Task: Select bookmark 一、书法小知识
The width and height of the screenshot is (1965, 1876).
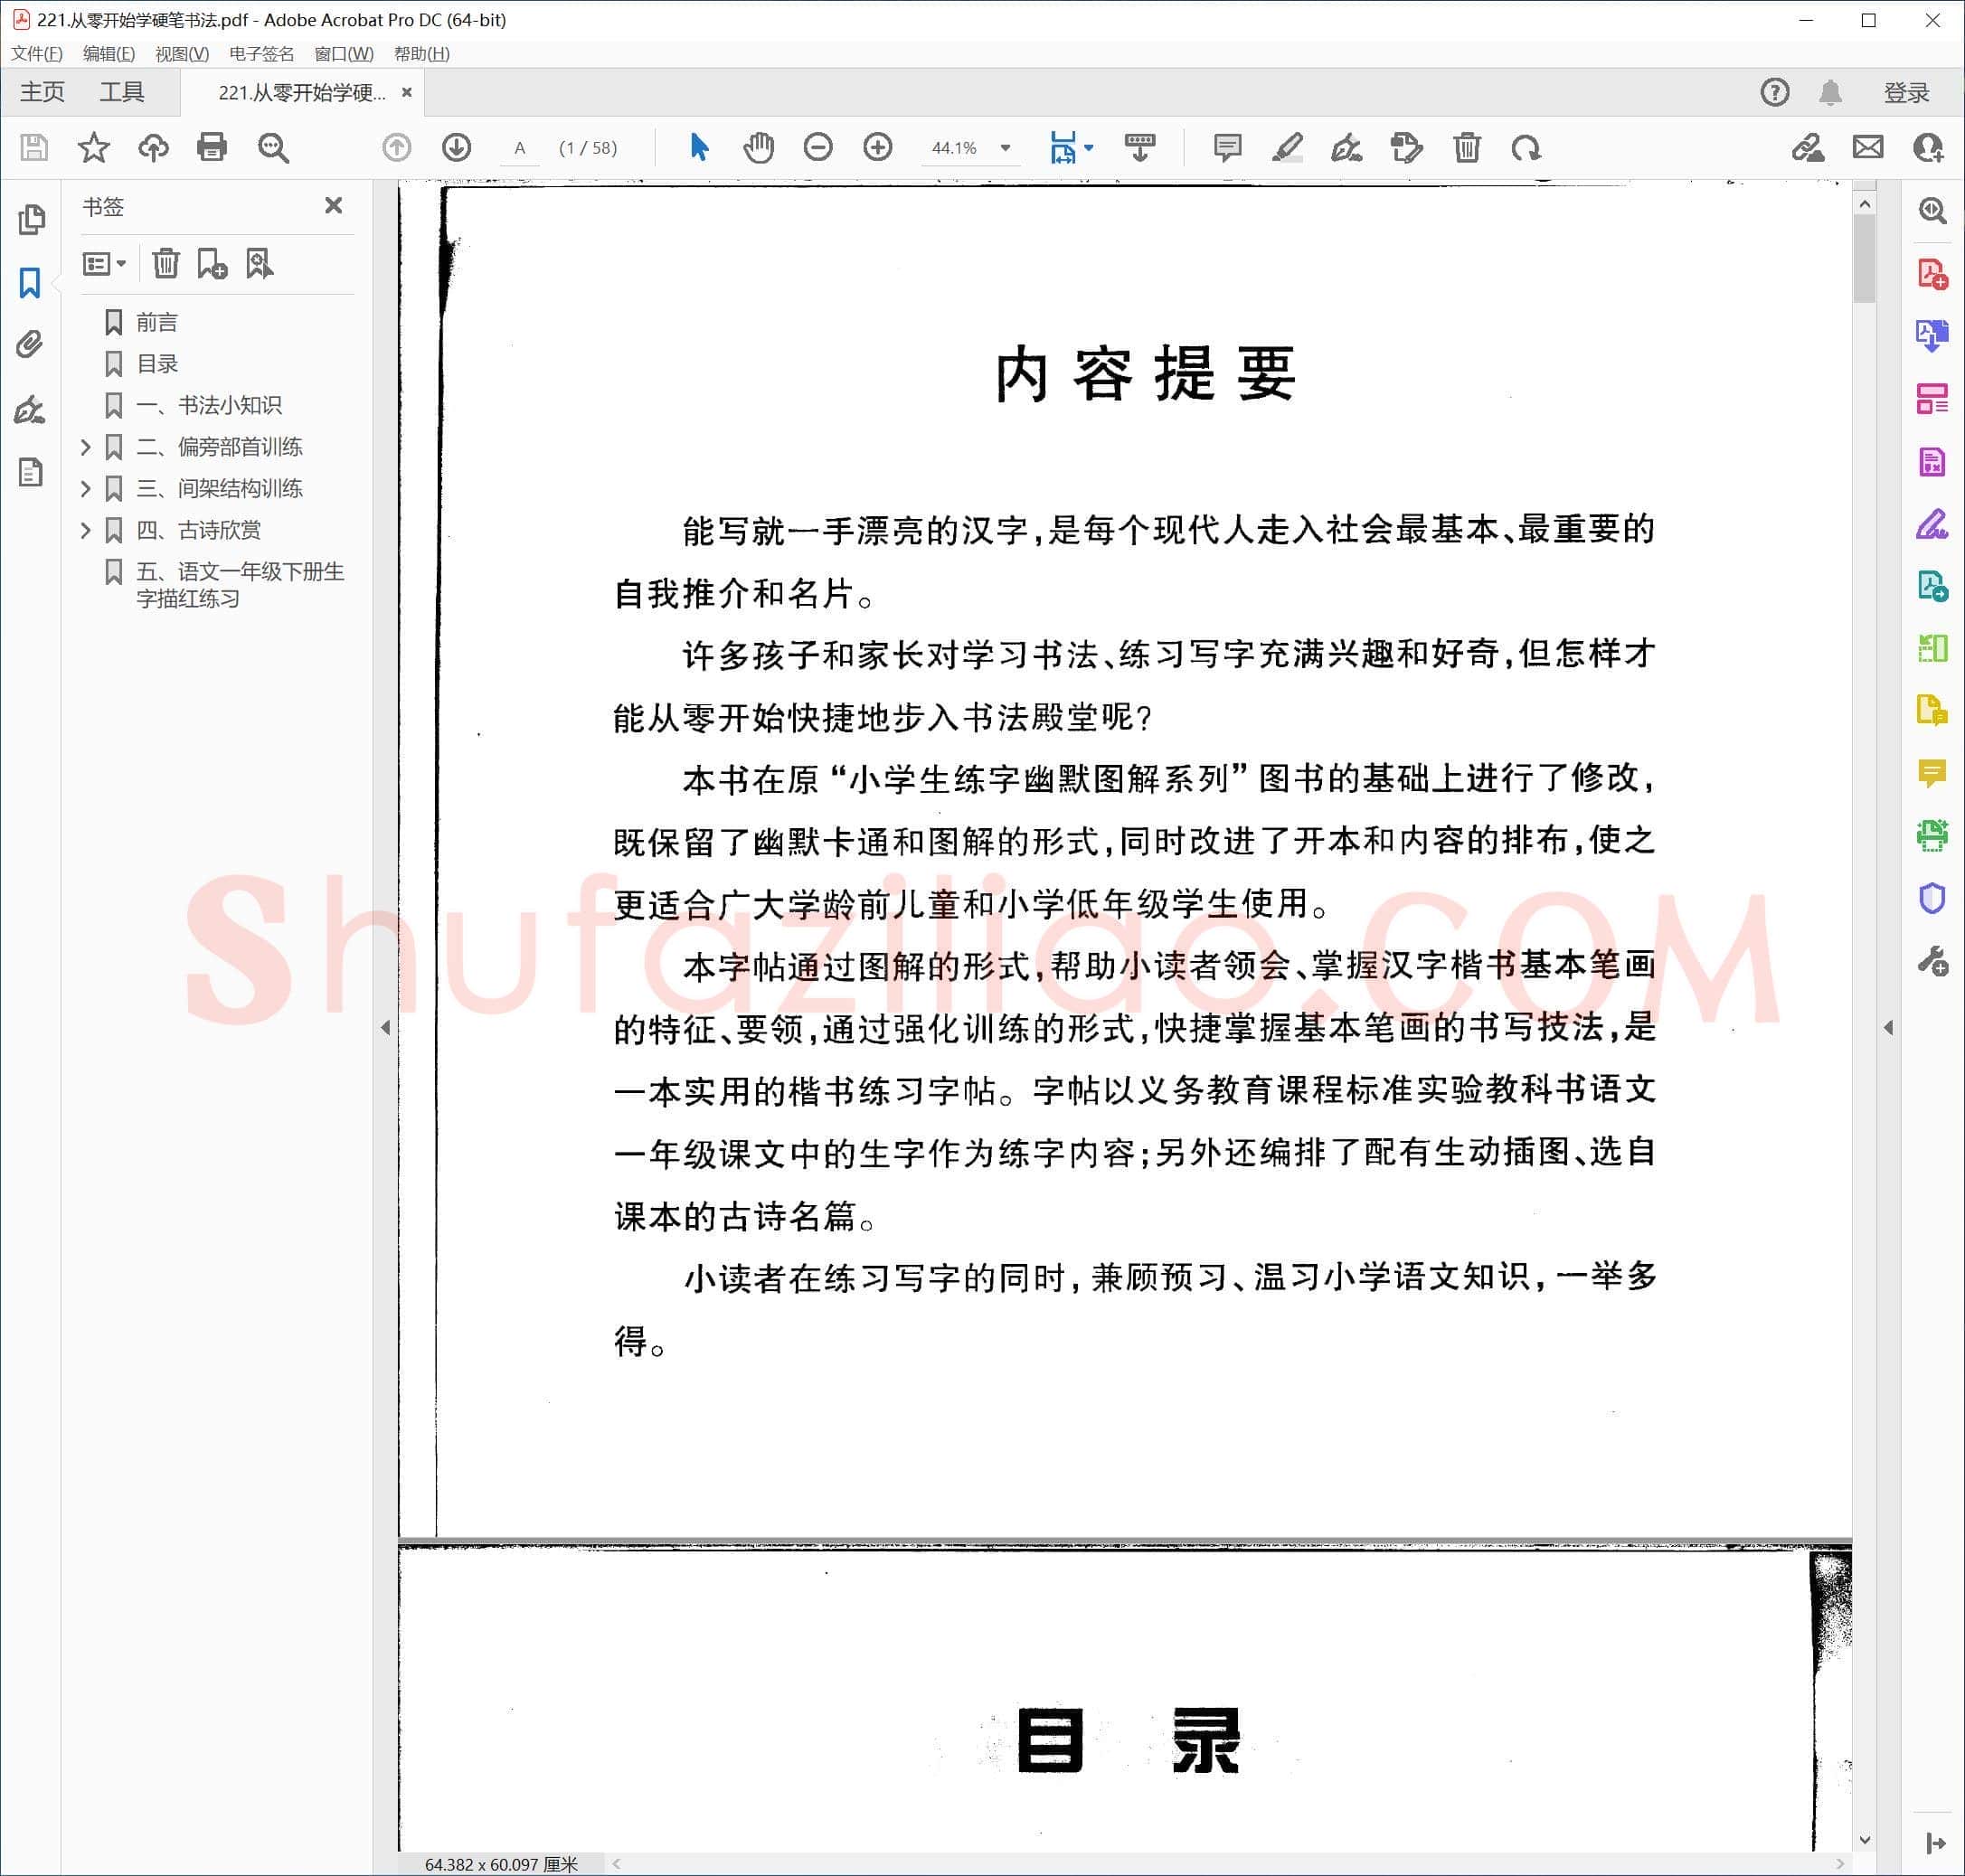Action: [x=209, y=405]
